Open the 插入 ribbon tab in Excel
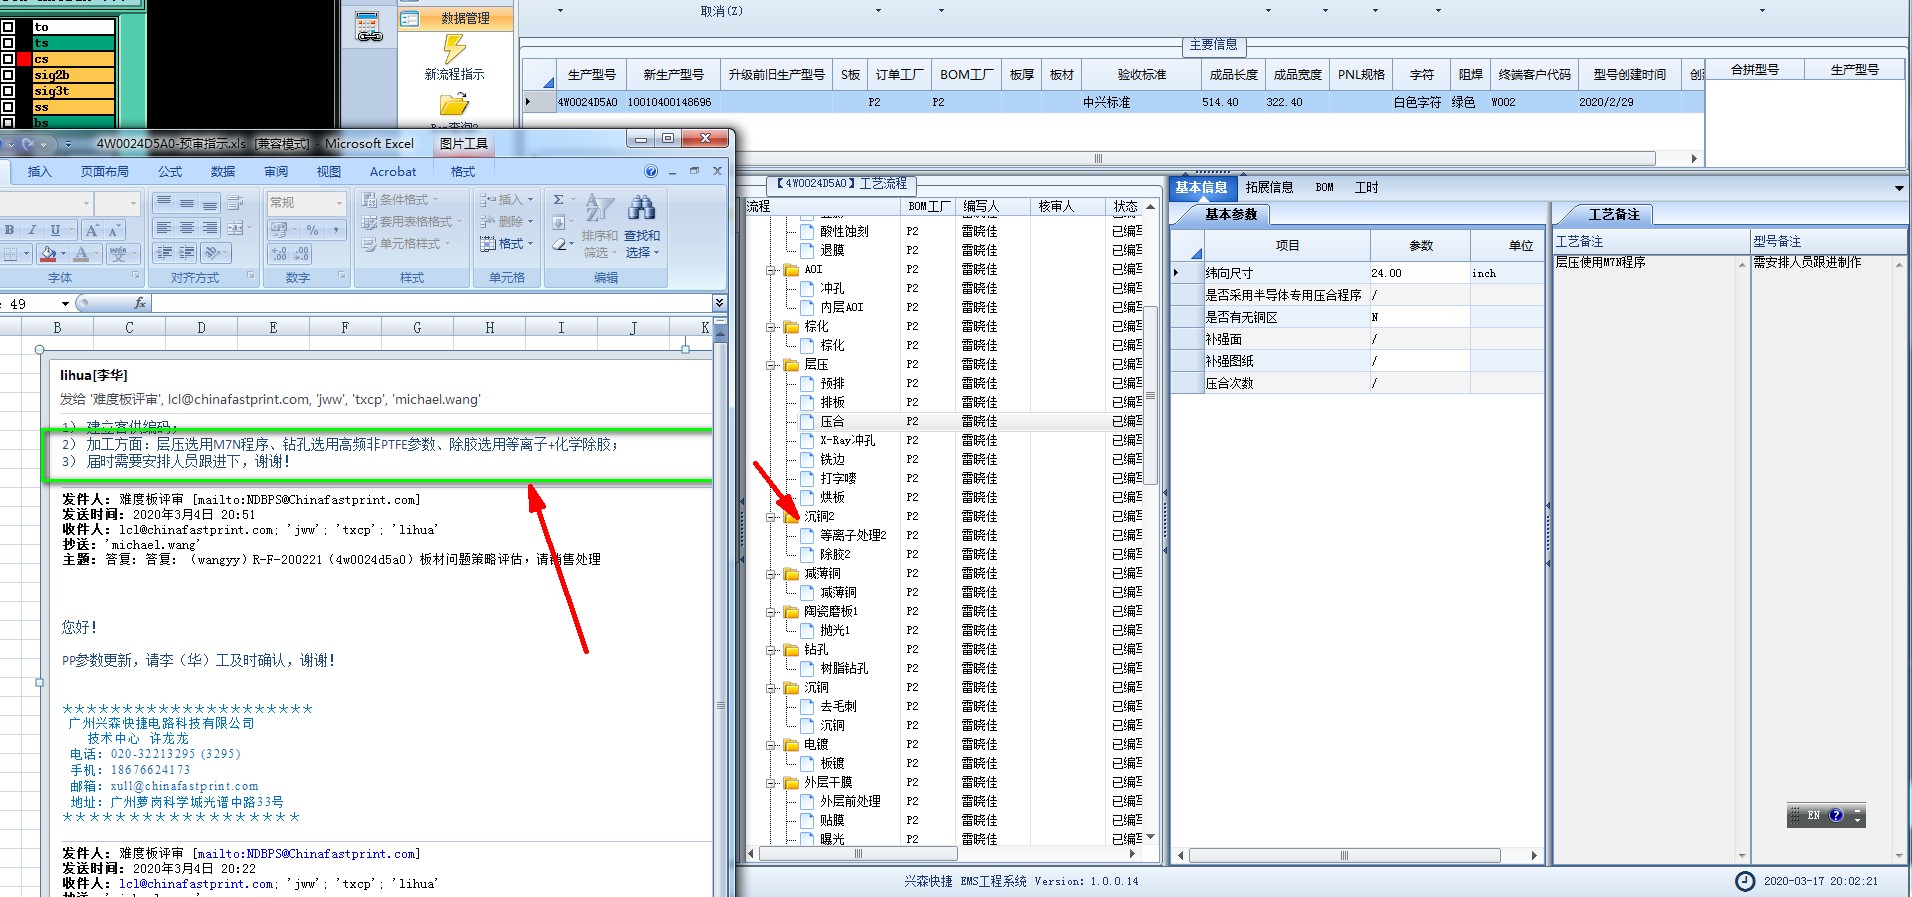 pos(39,172)
